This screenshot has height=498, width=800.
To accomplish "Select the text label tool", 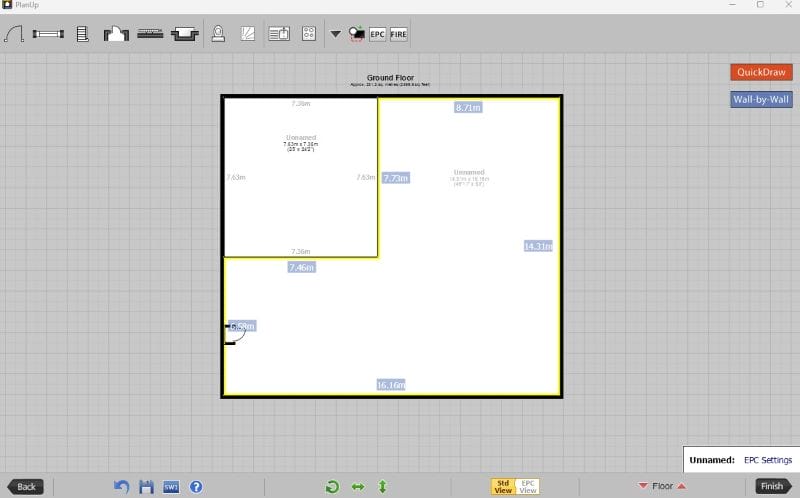I will tap(279, 34).
